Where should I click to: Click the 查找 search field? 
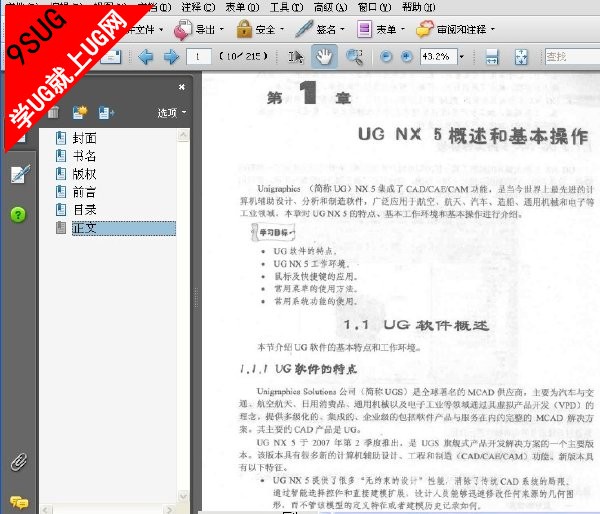[572, 57]
